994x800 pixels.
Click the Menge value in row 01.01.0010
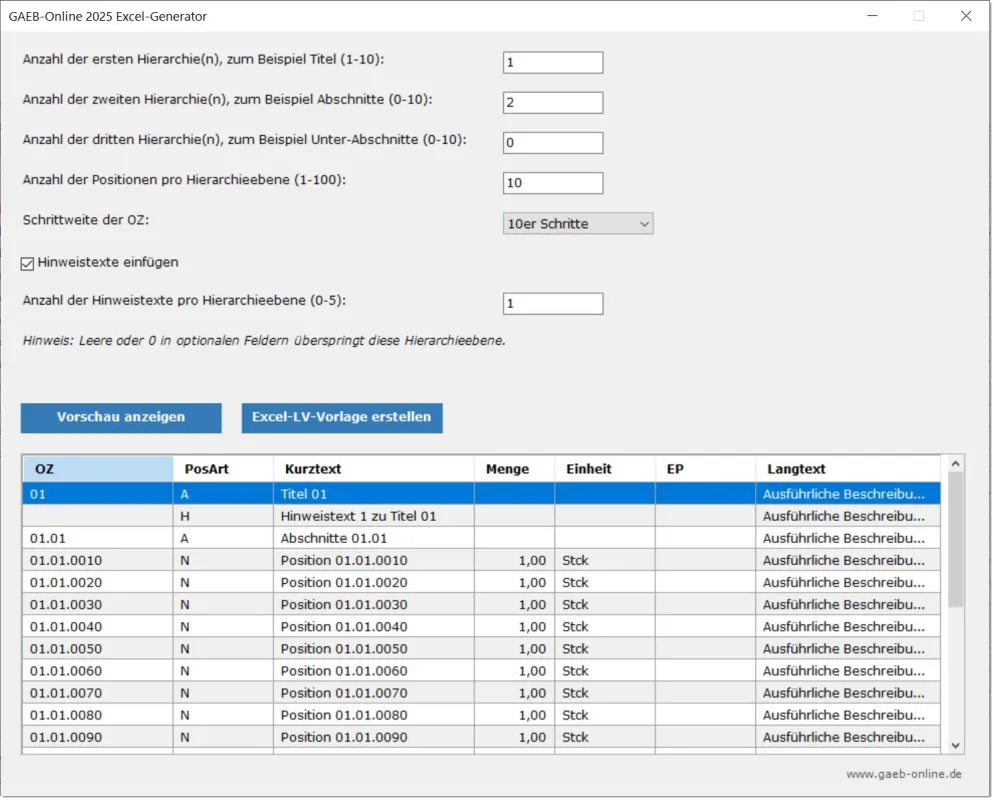(x=515, y=560)
